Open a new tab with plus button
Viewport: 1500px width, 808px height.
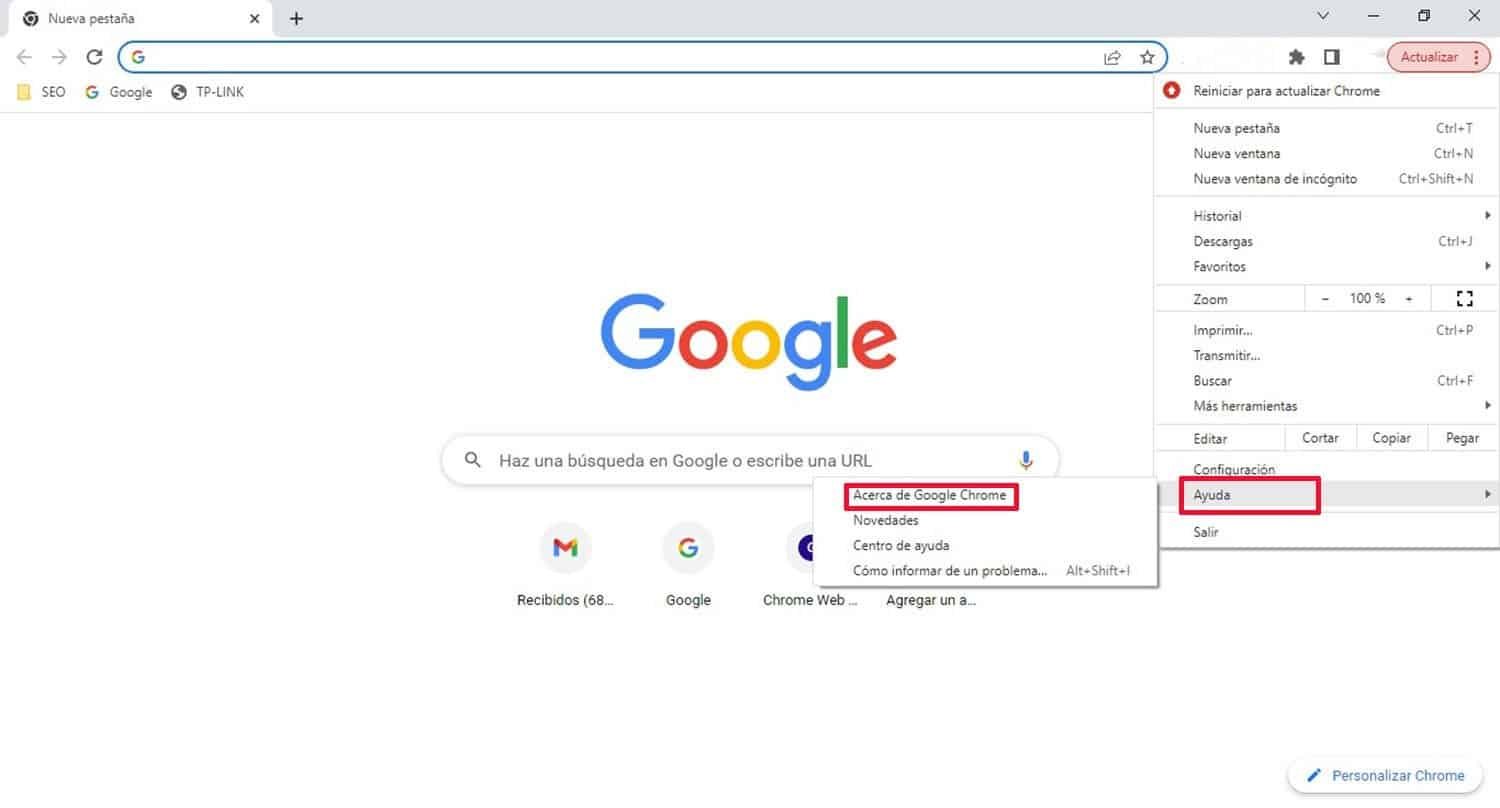click(x=296, y=18)
